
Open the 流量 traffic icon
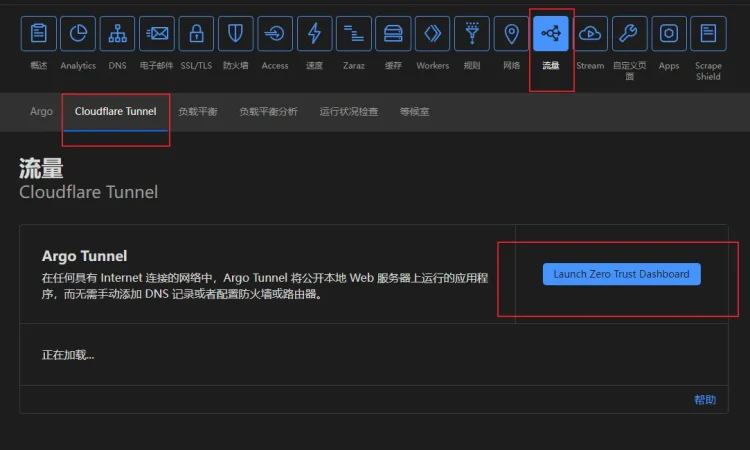(551, 33)
